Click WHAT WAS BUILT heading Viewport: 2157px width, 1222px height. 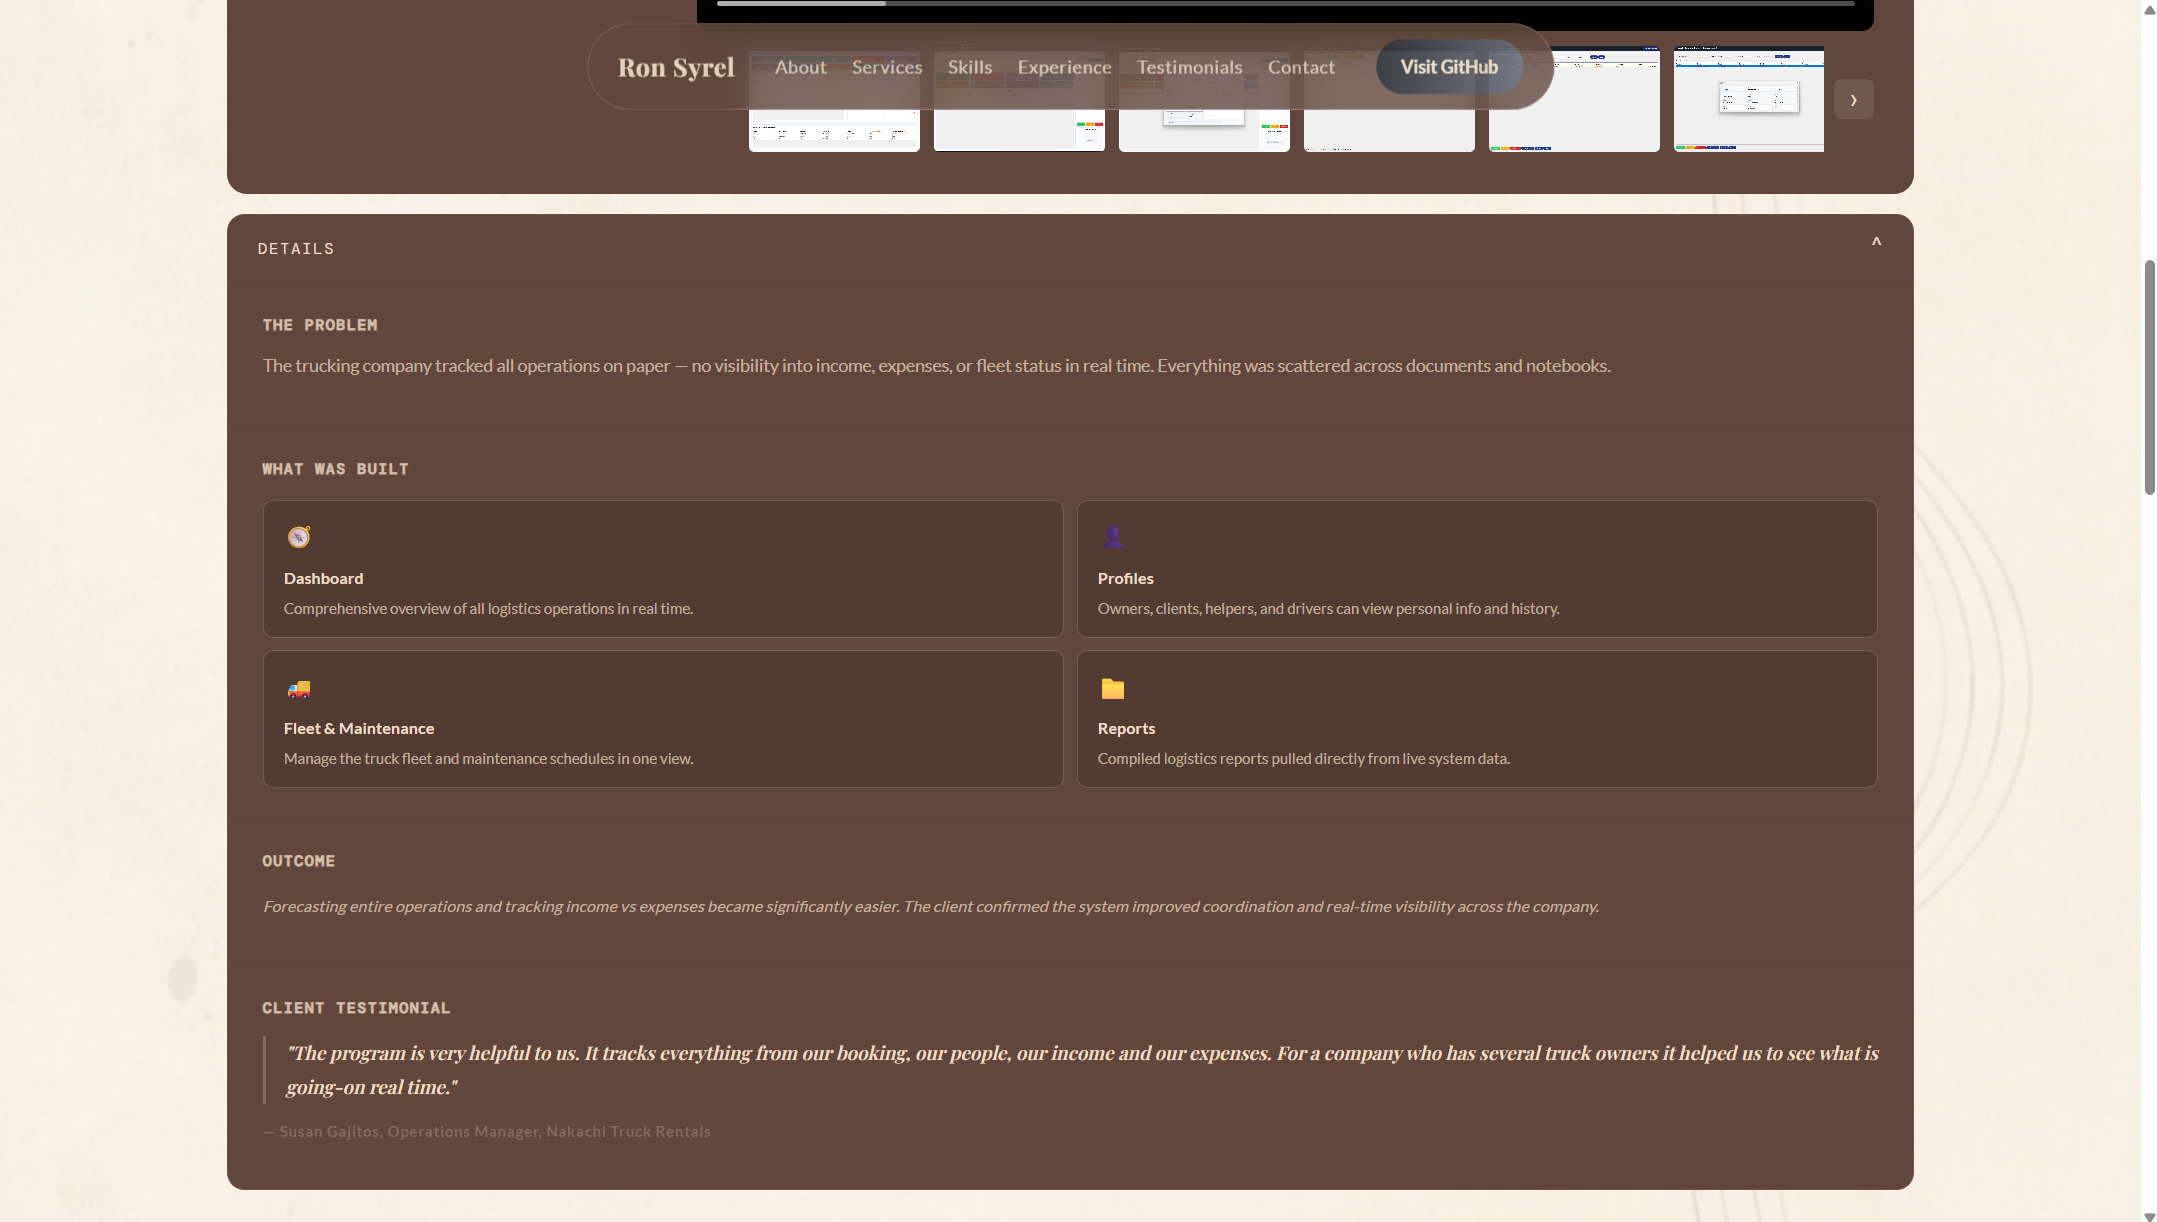(335, 469)
